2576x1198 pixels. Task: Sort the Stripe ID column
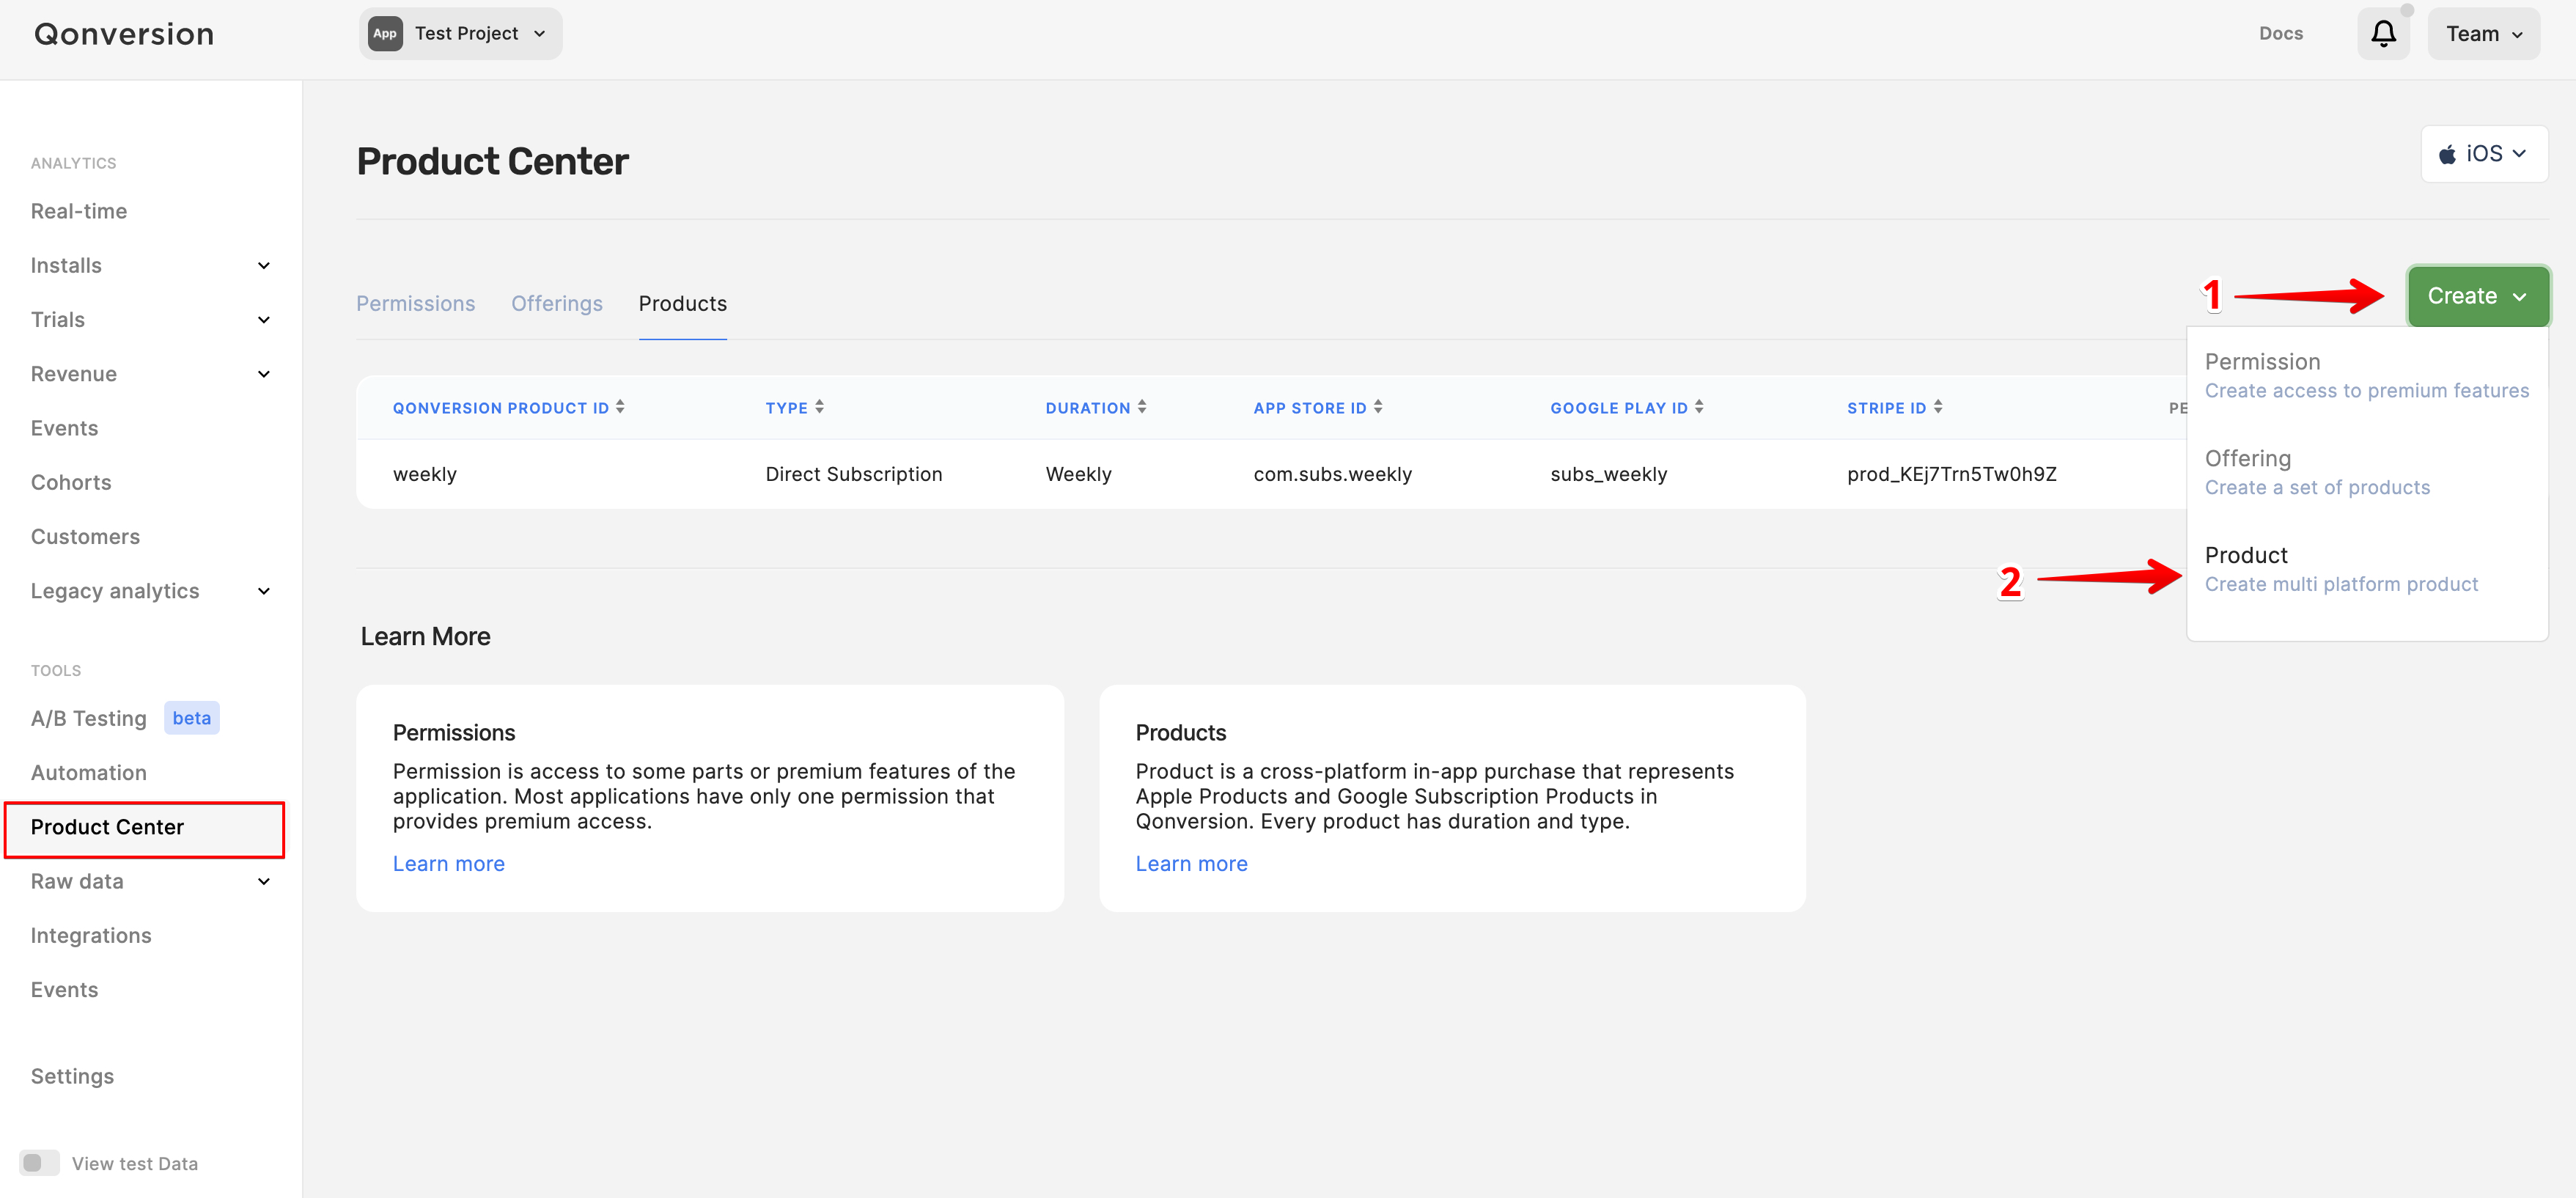tap(1938, 407)
